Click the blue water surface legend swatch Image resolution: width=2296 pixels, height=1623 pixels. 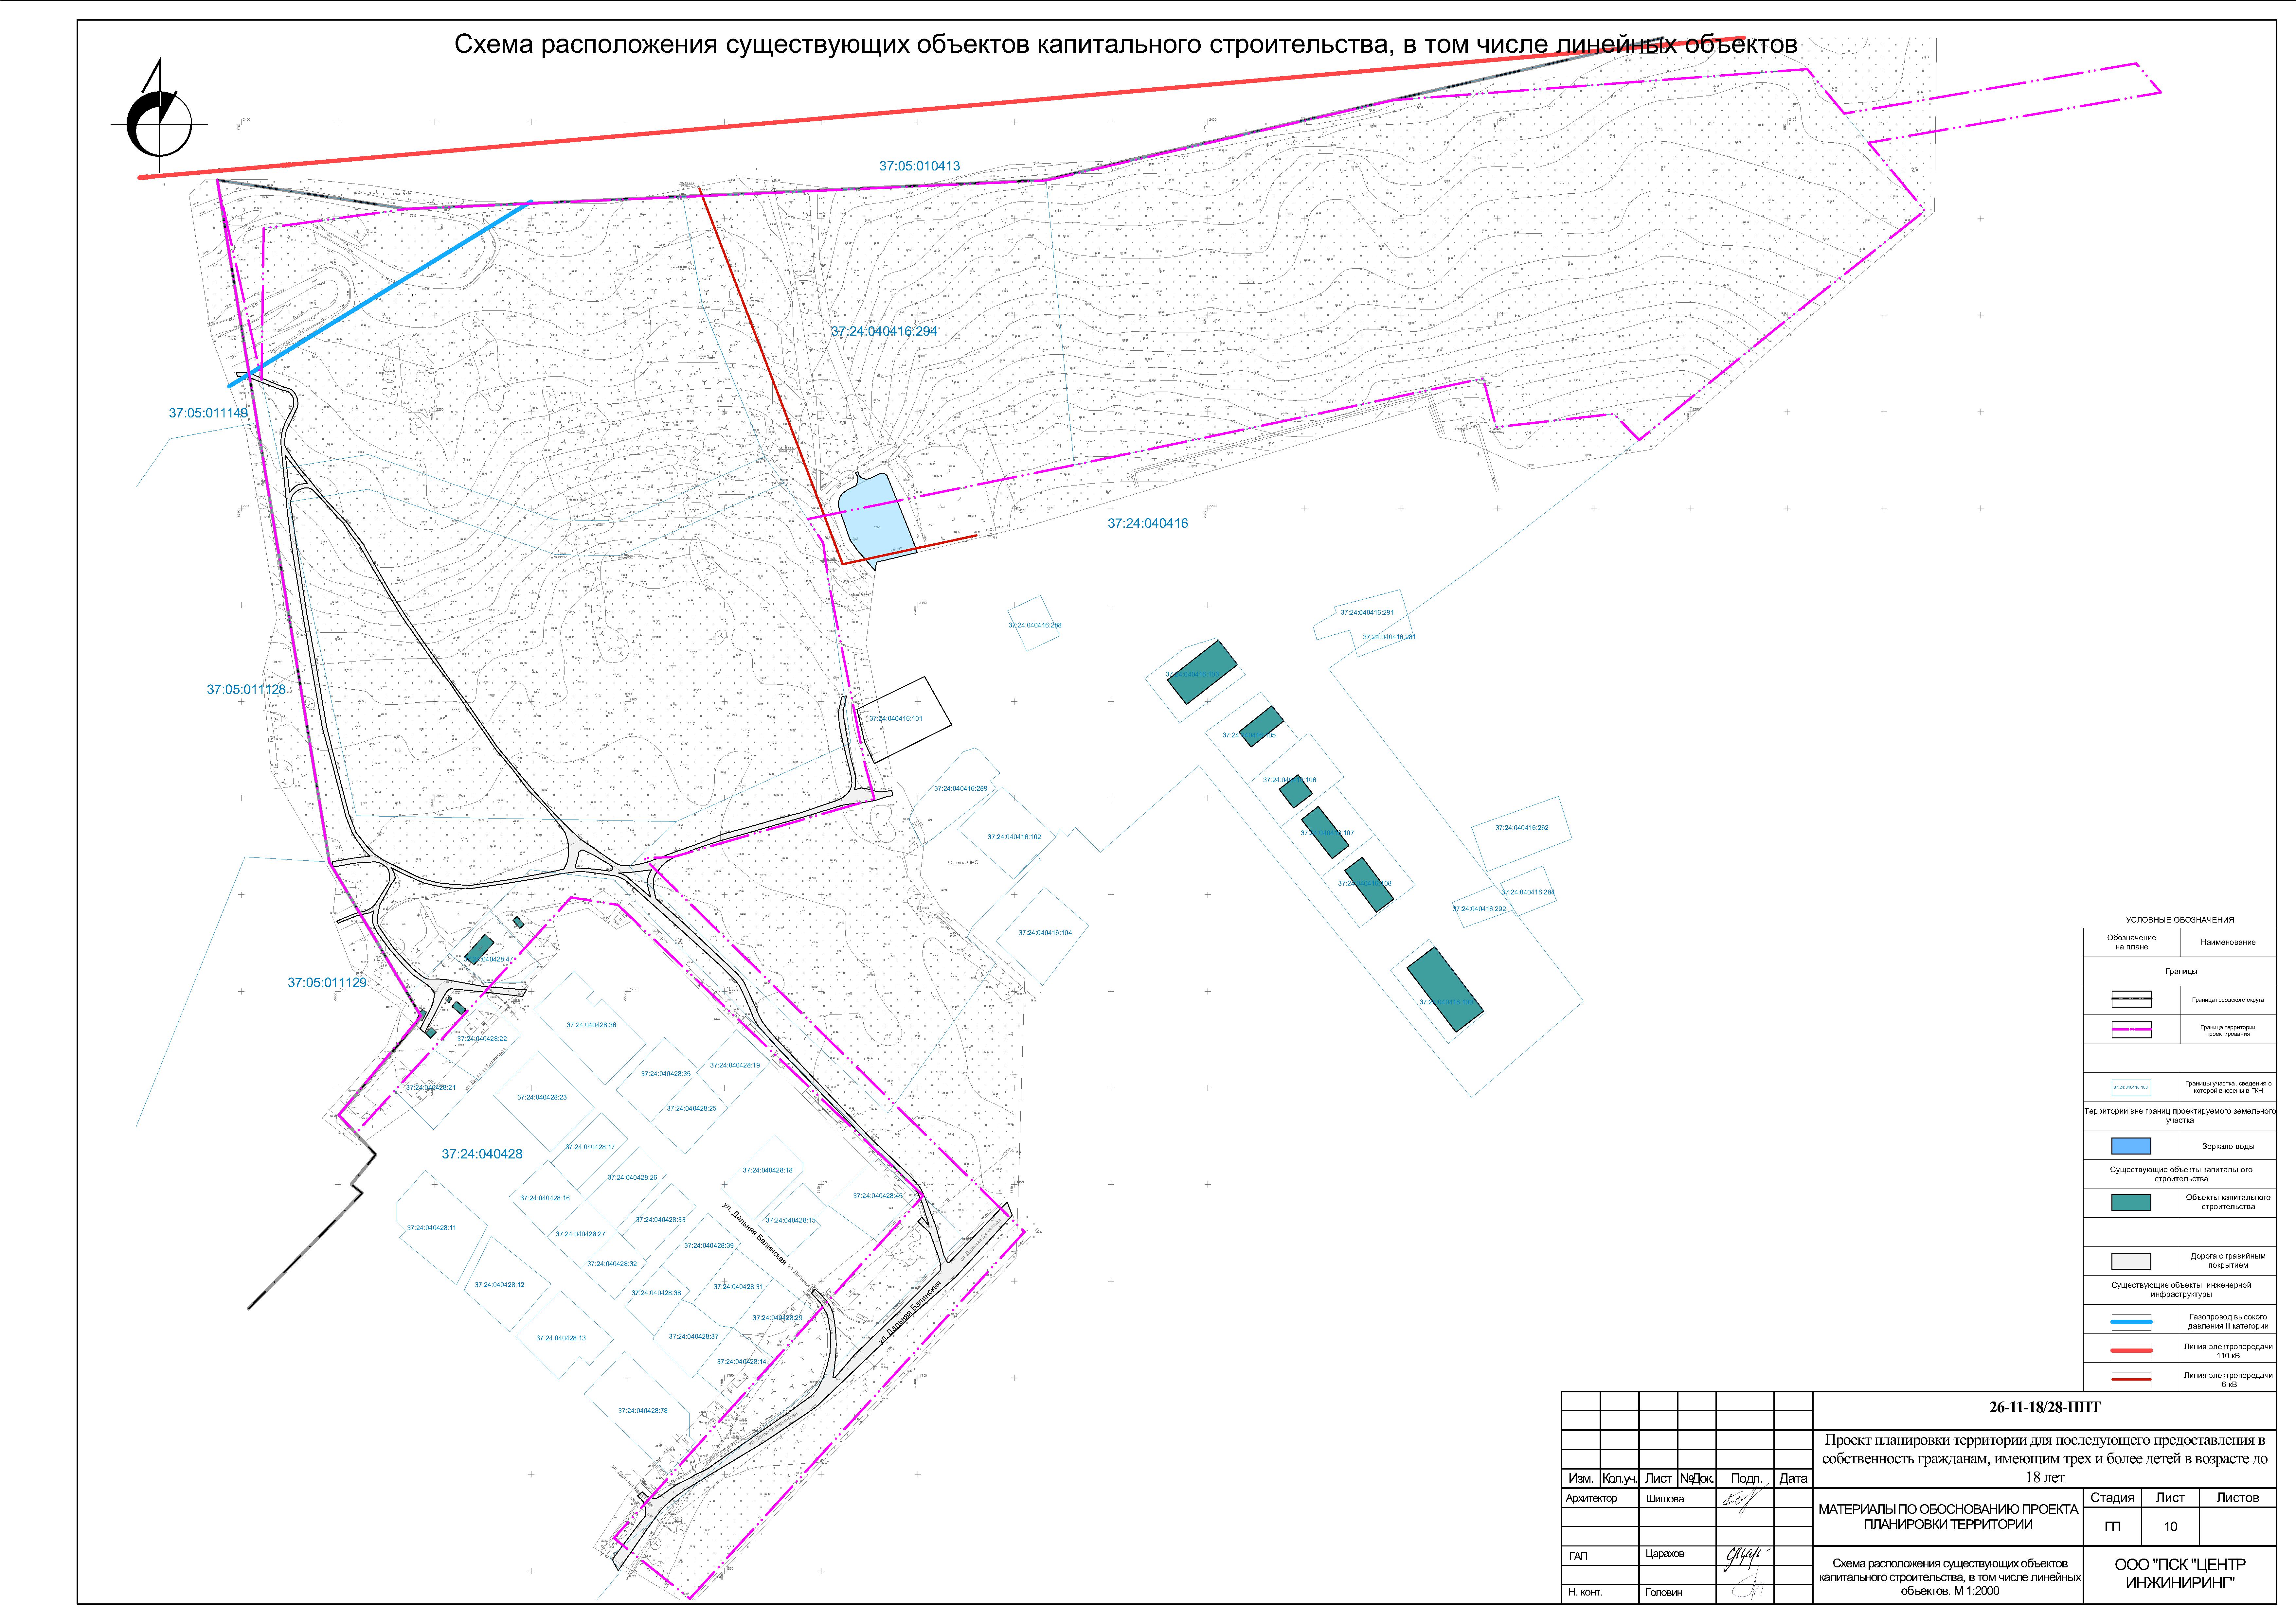2131,1146
